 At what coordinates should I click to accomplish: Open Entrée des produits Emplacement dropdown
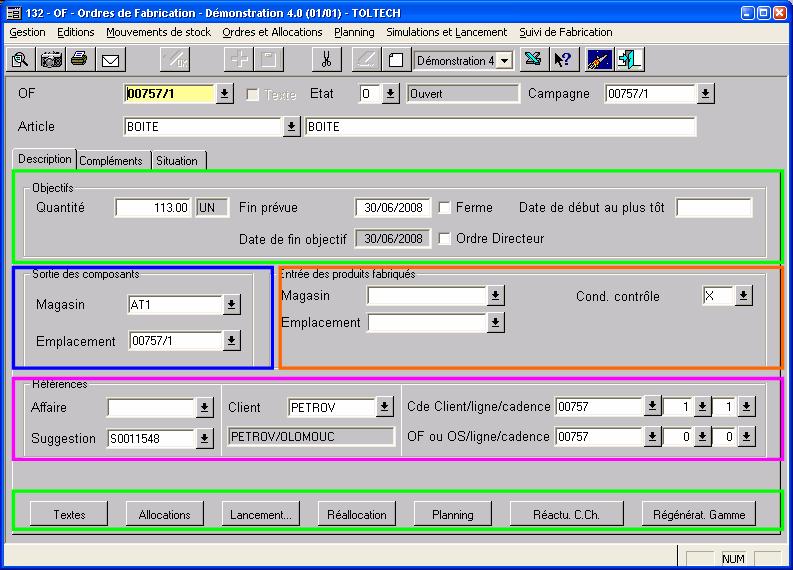click(496, 322)
